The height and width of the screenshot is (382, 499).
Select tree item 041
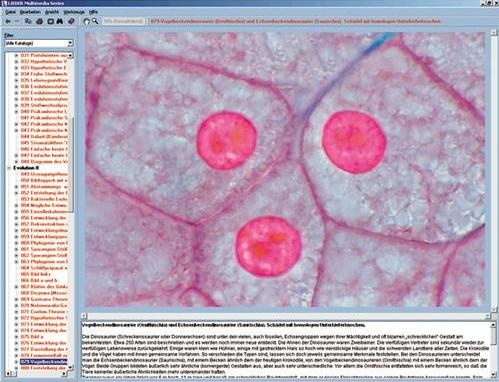(x=44, y=118)
